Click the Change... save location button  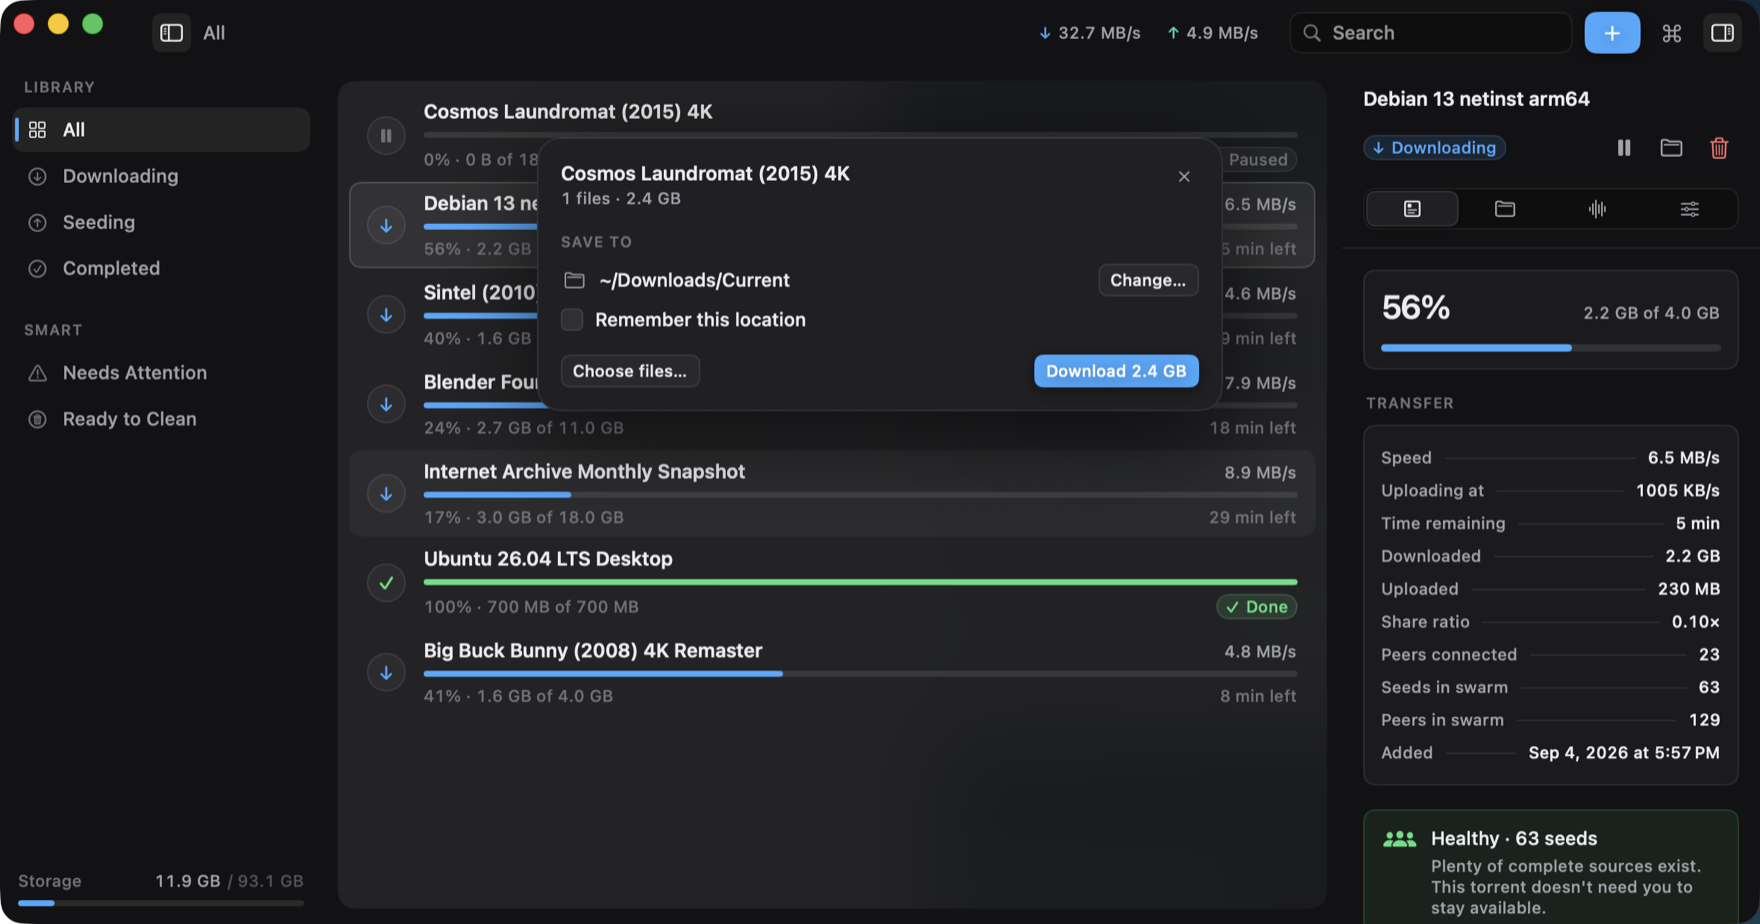(1148, 280)
